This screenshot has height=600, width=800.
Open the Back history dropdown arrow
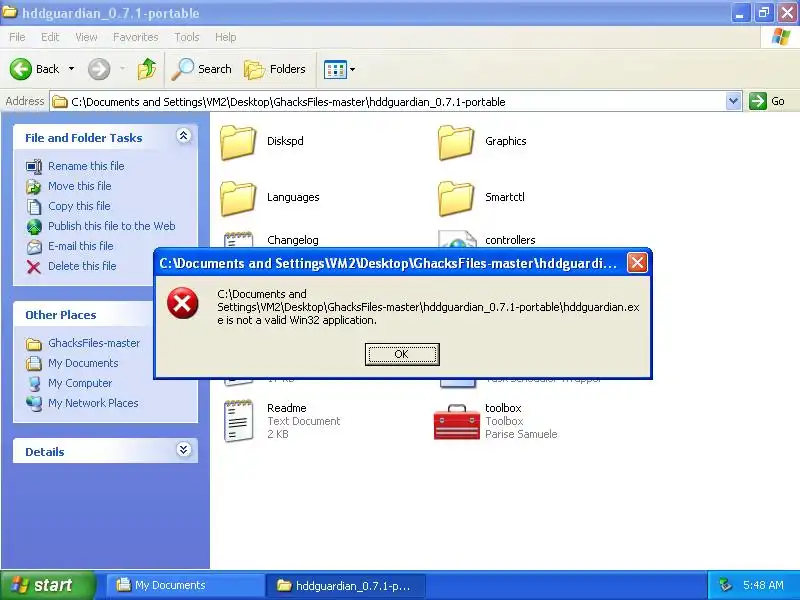pyautogui.click(x=71, y=69)
